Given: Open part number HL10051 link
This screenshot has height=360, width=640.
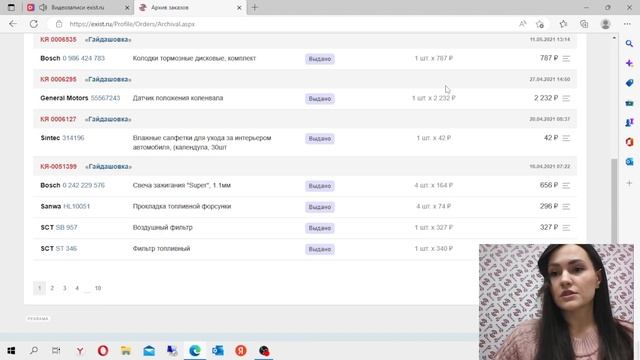Looking at the screenshot, I should 76,206.
